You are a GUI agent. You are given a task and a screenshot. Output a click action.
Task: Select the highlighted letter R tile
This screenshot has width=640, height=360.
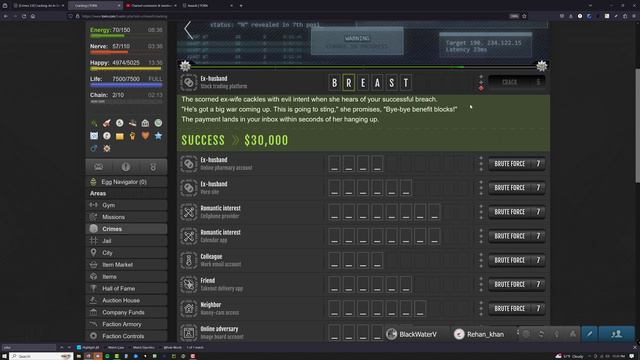tap(349, 83)
